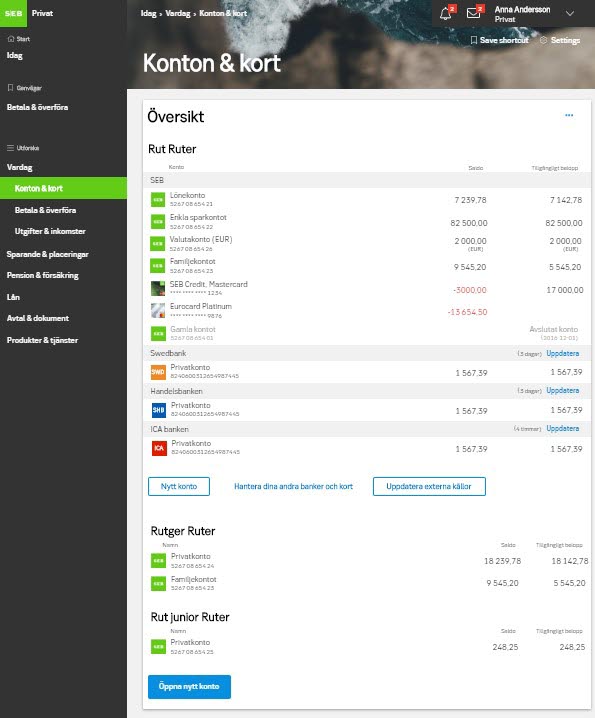
Task: Select Vardag in the sidebar
Action: click(x=19, y=167)
